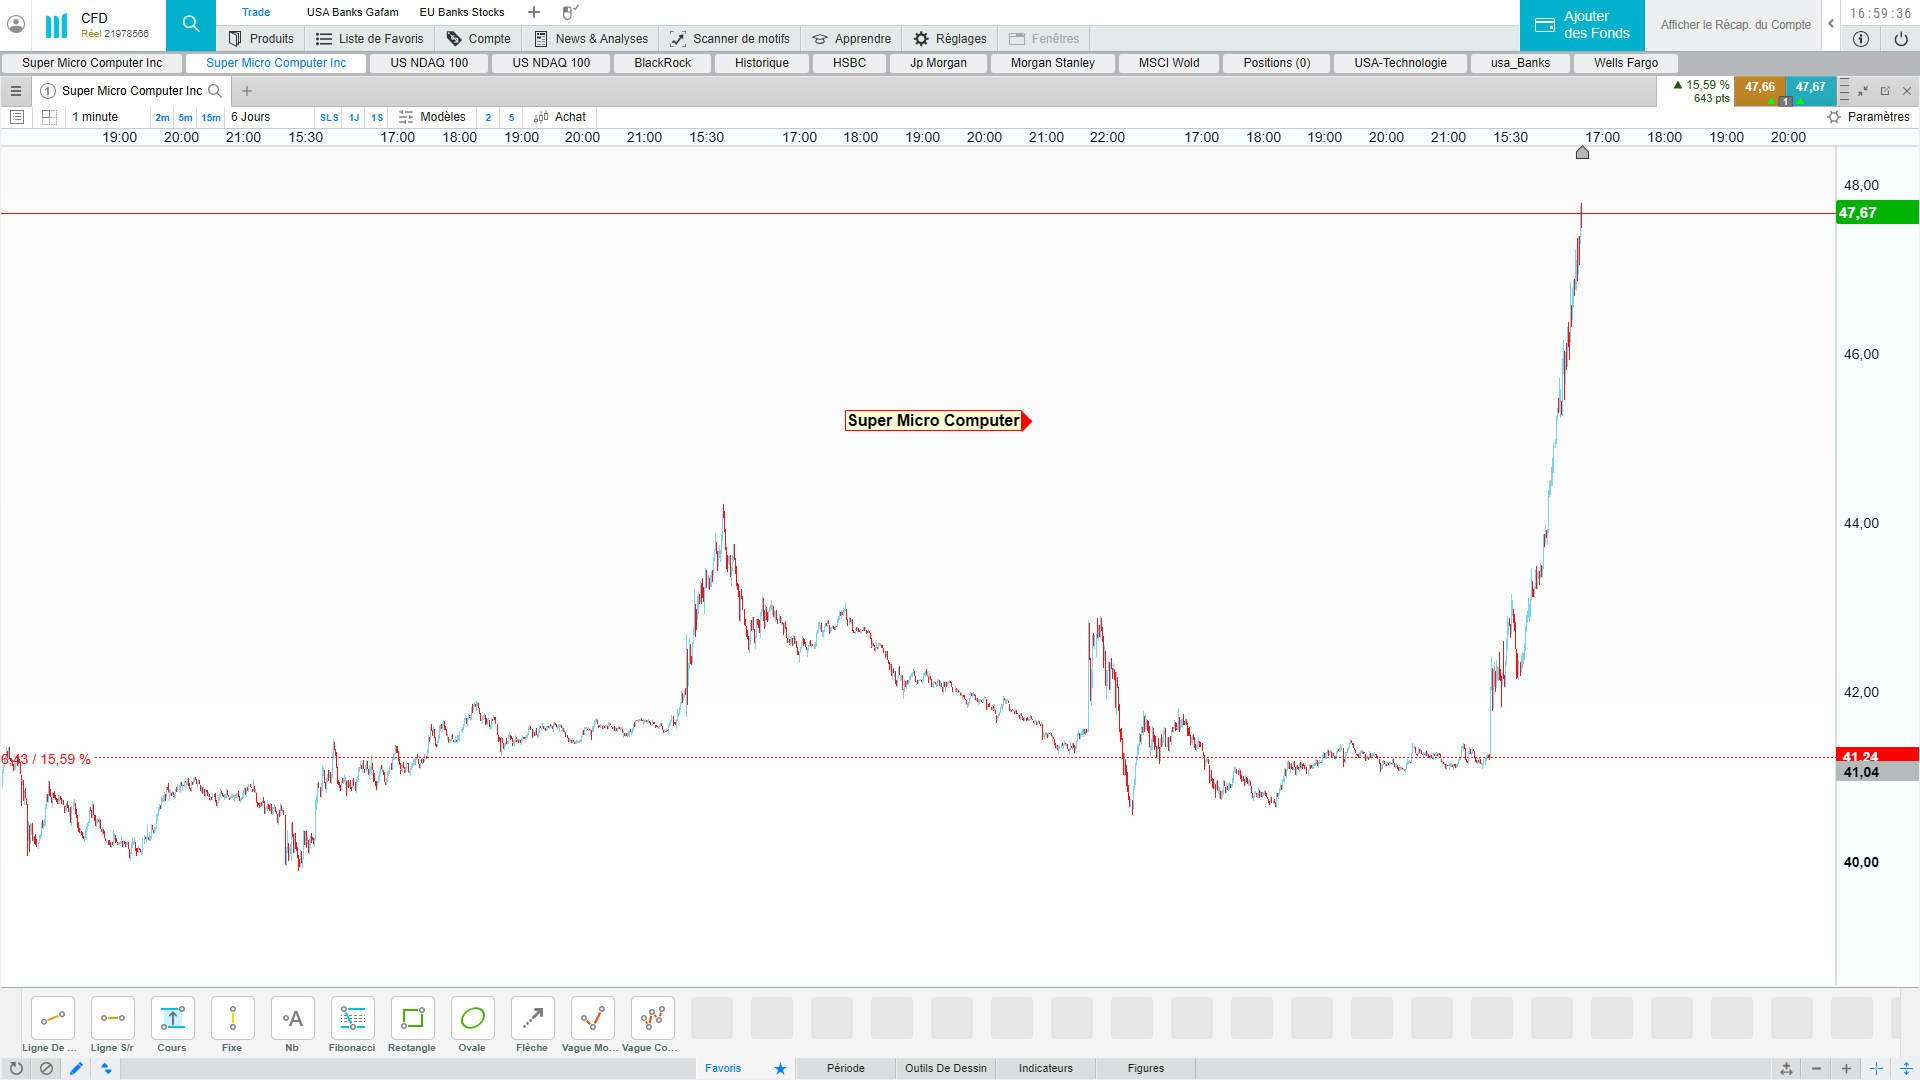Open the Indicateurs bottom tab
The width and height of the screenshot is (1920, 1080).
(x=1045, y=1068)
